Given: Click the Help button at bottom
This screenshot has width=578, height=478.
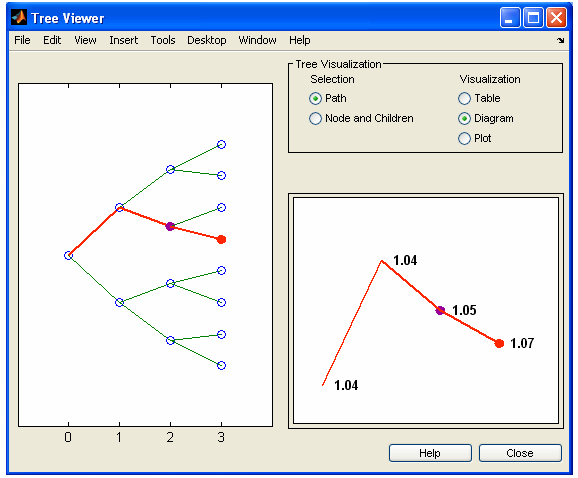Looking at the screenshot, I should (x=430, y=453).
